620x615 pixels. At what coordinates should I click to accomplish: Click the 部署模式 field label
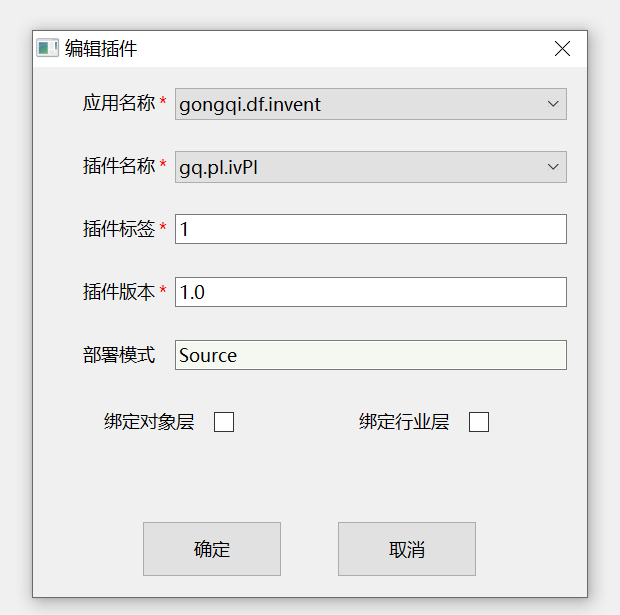coord(119,355)
